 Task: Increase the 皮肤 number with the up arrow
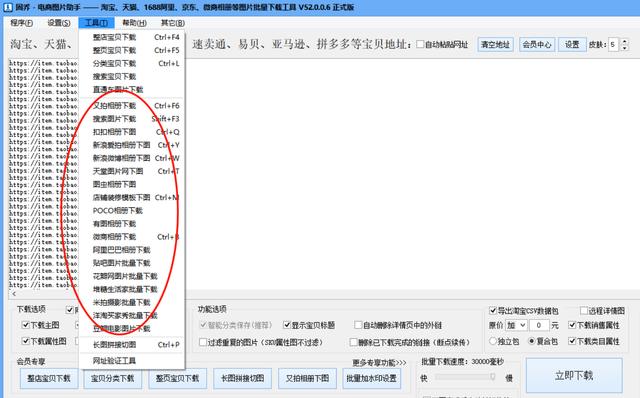tap(624, 42)
